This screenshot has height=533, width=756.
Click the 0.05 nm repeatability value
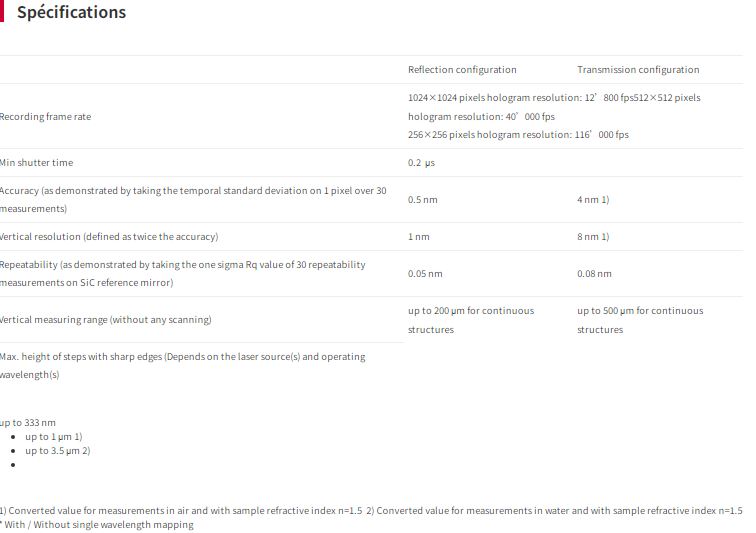click(425, 274)
